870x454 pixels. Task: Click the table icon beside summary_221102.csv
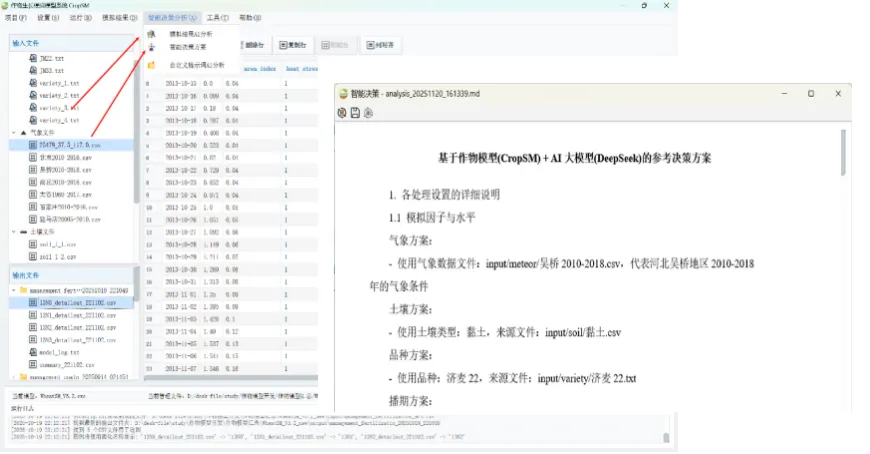click(x=33, y=365)
